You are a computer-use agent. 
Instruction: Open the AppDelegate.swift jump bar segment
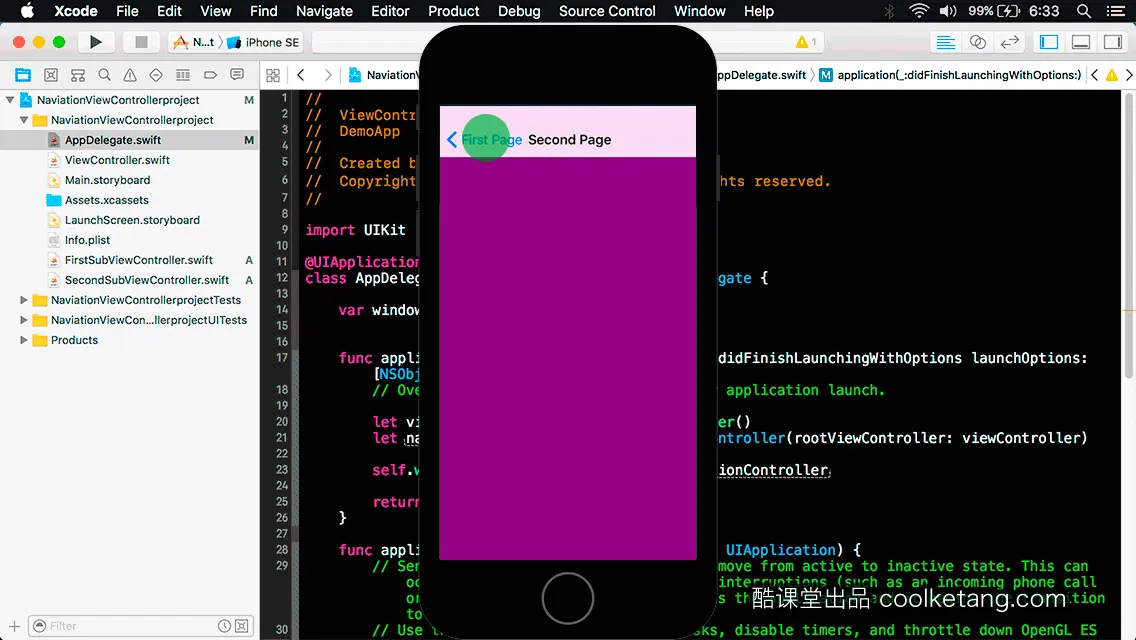click(x=761, y=75)
